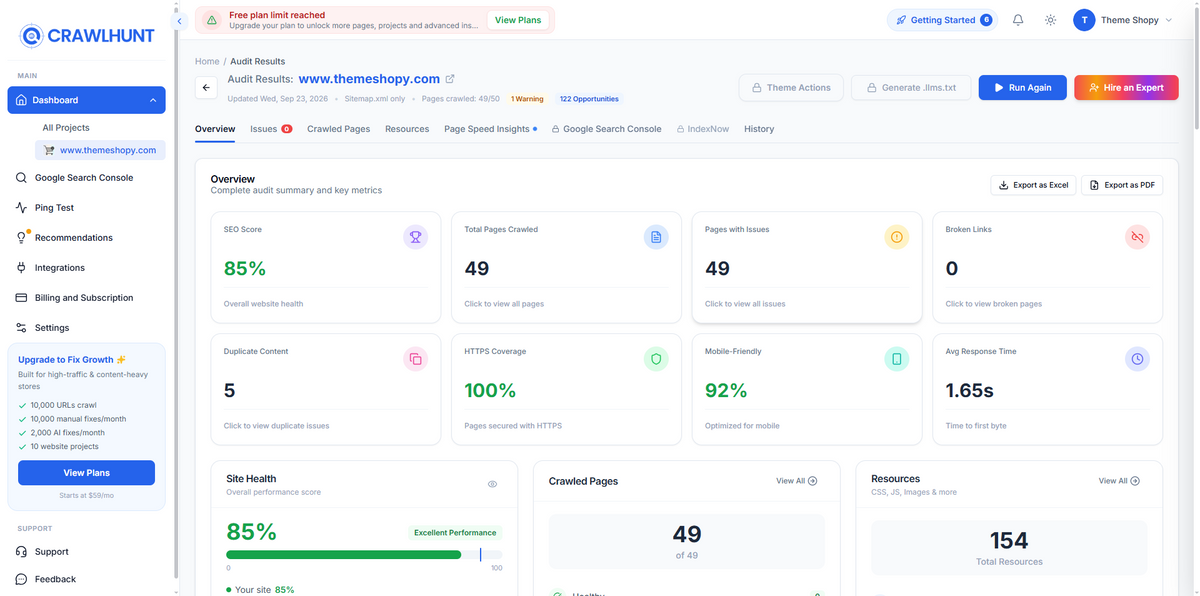Click the Duplicate Content copy icon

(415, 359)
